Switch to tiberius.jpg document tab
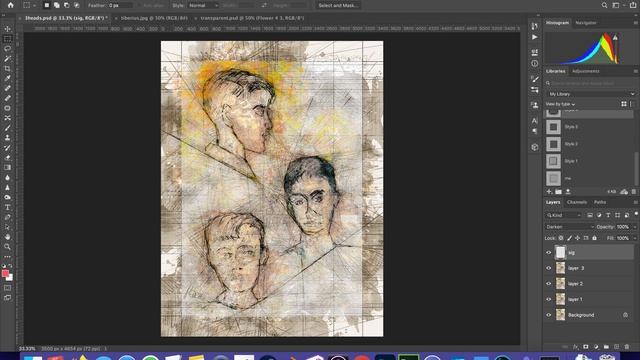Viewport: 640px width, 360px height. click(154, 18)
